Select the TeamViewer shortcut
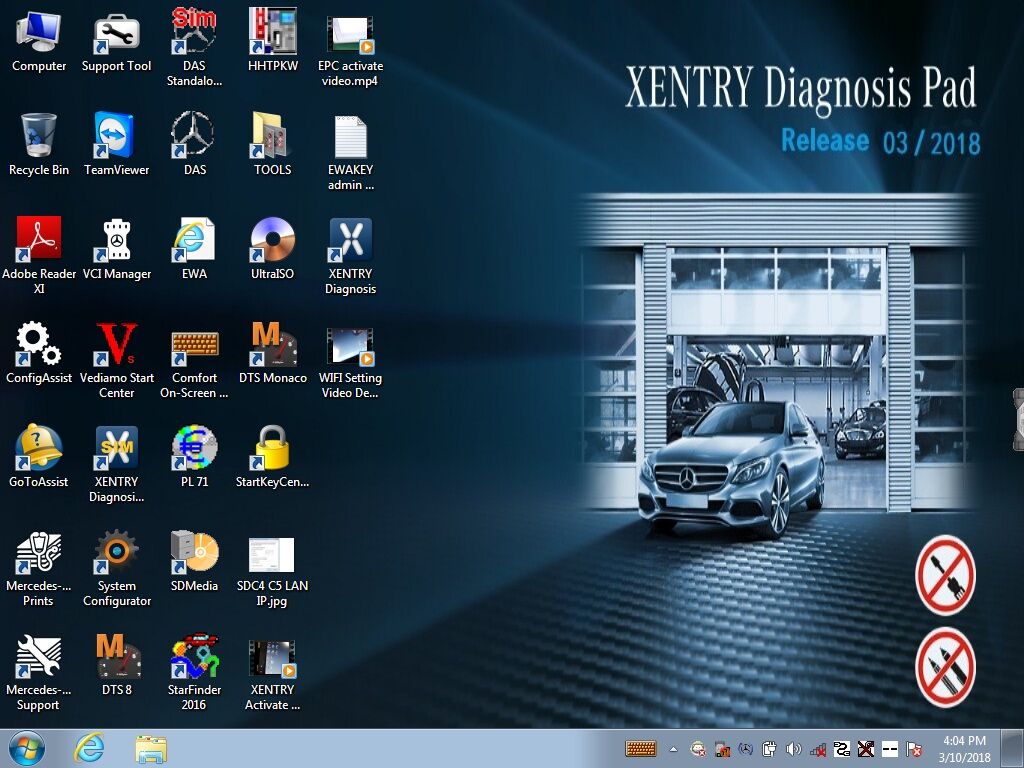The width and height of the screenshot is (1024, 768). (116, 144)
